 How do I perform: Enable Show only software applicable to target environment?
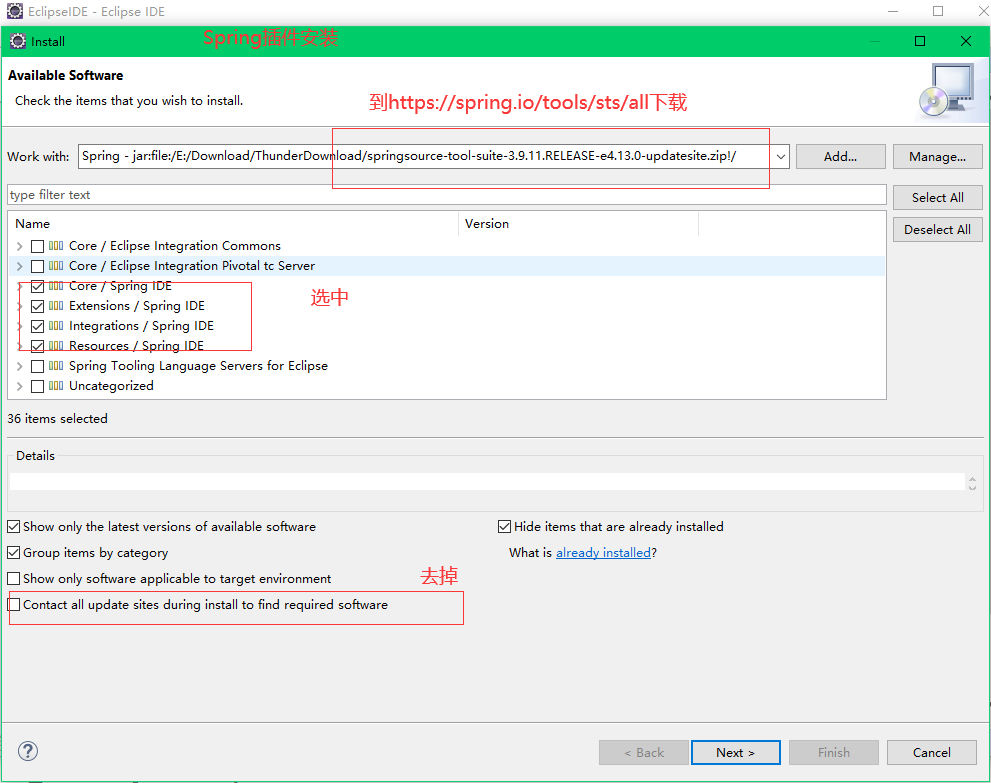pos(13,578)
